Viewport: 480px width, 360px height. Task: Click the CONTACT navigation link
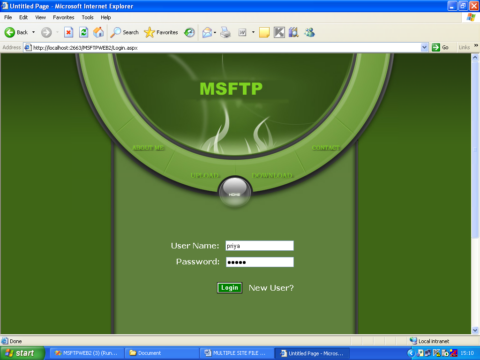coord(326,148)
